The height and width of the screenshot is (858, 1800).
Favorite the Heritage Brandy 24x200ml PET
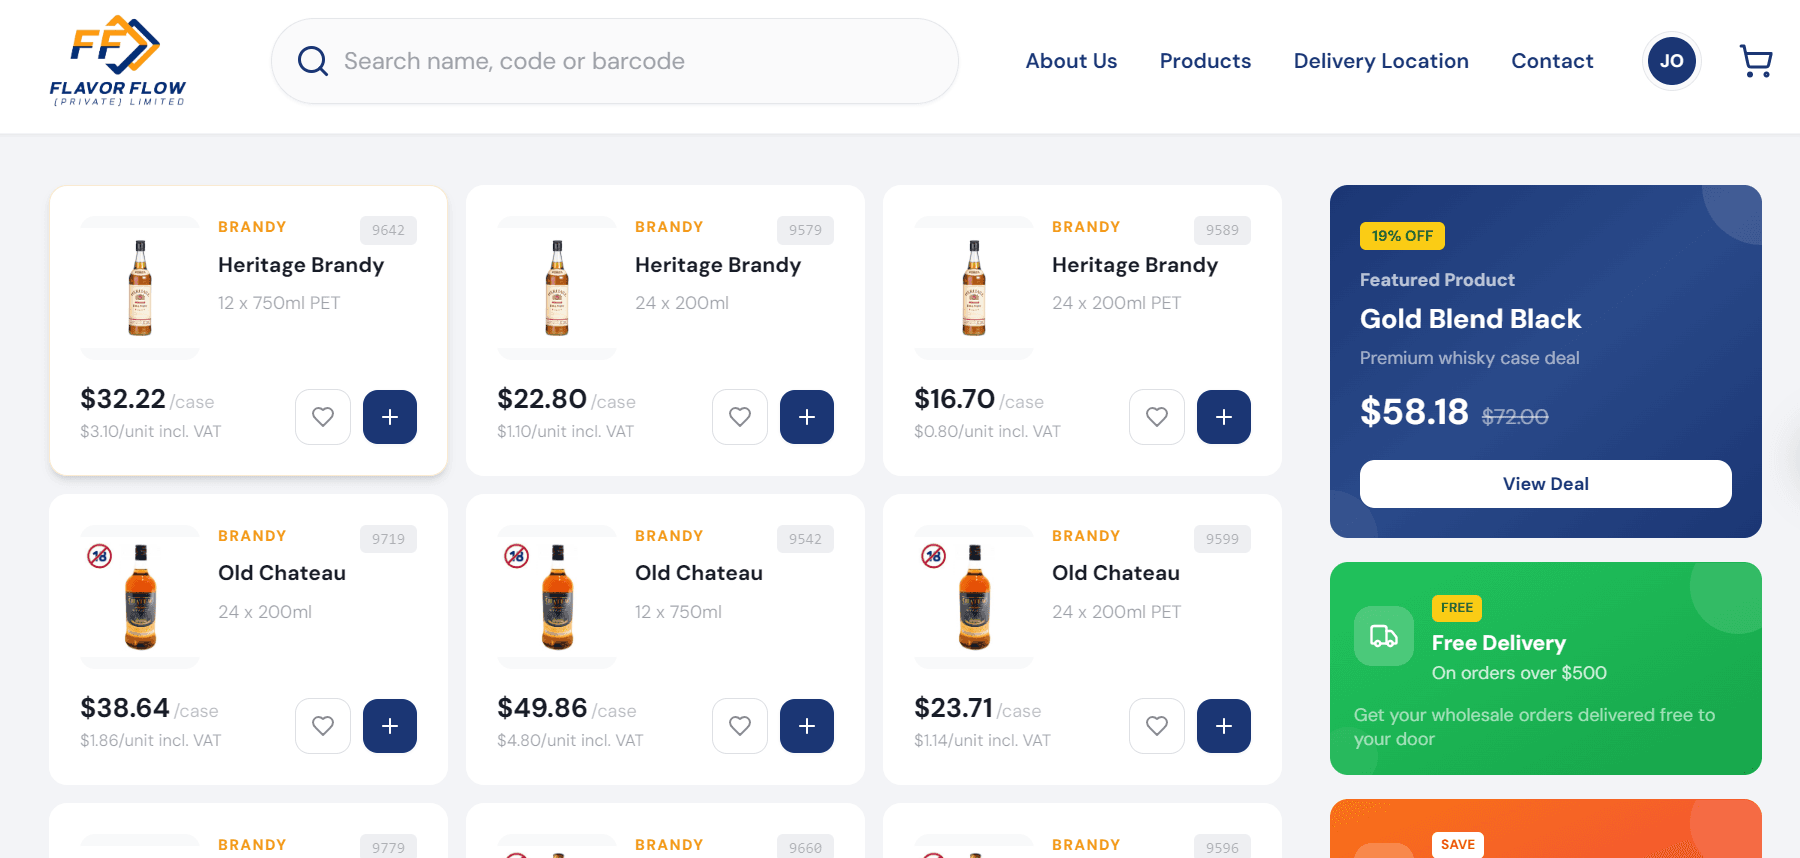[1157, 417]
